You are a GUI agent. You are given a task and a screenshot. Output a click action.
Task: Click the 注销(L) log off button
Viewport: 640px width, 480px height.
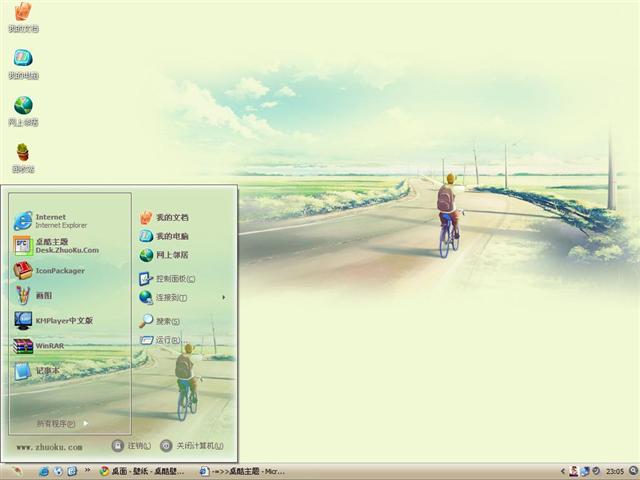click(131, 446)
